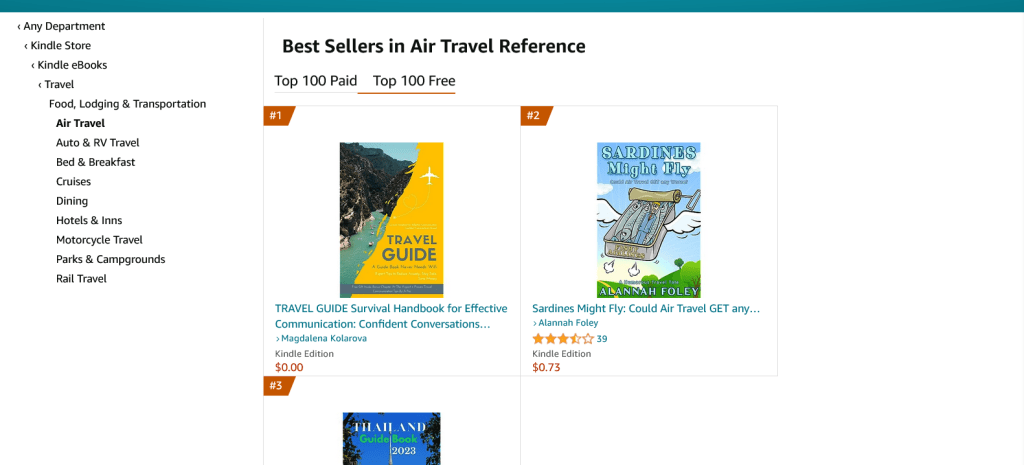Go up to Kindle eBooks category

[72, 65]
